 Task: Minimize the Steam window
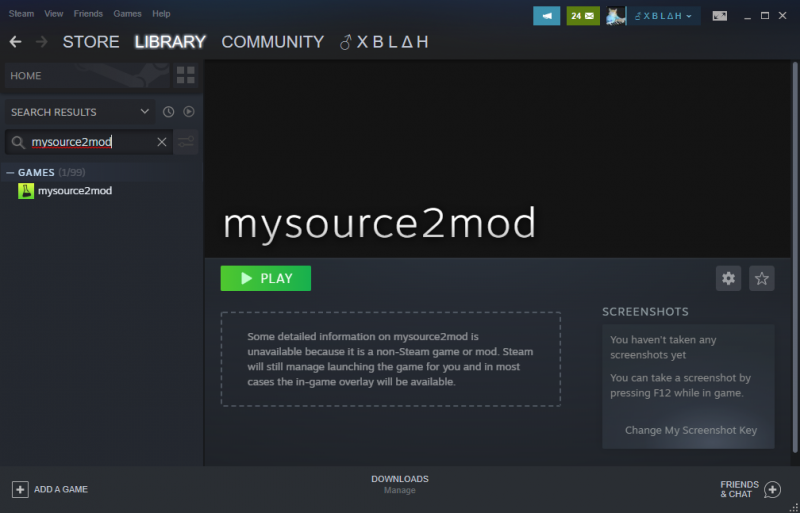(x=747, y=16)
